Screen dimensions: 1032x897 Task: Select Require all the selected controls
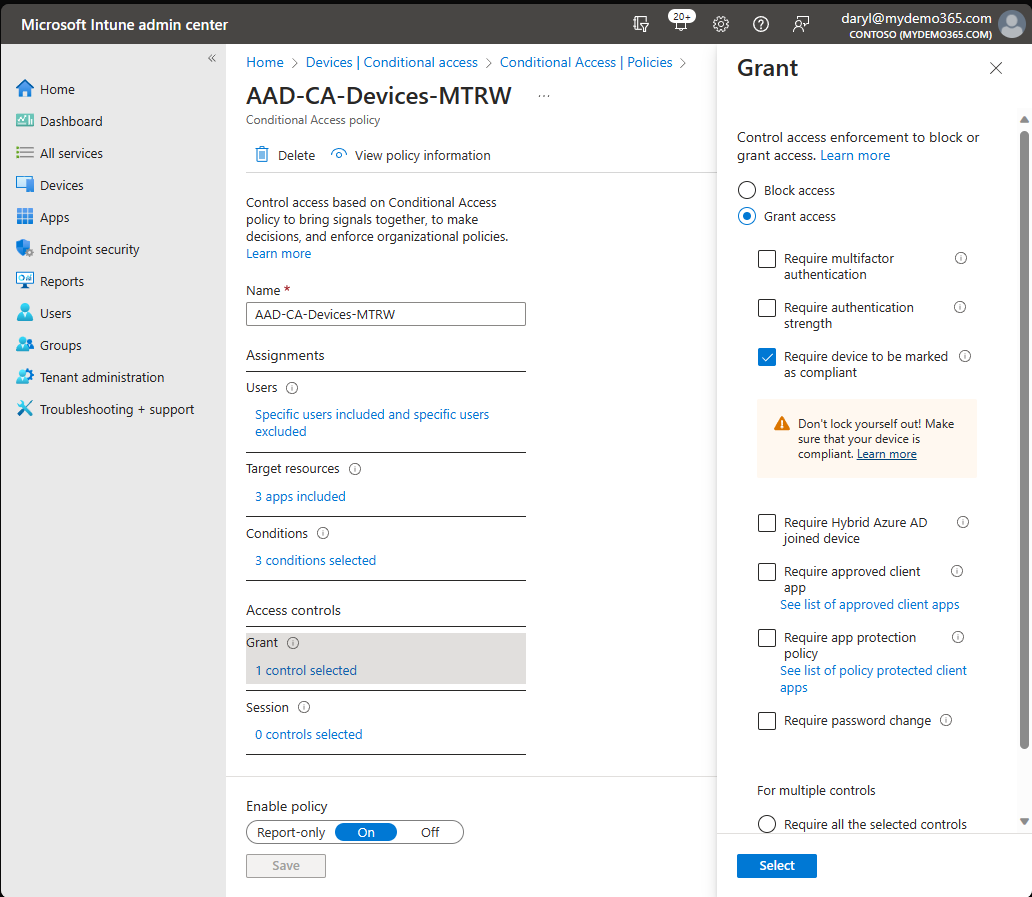point(767,824)
